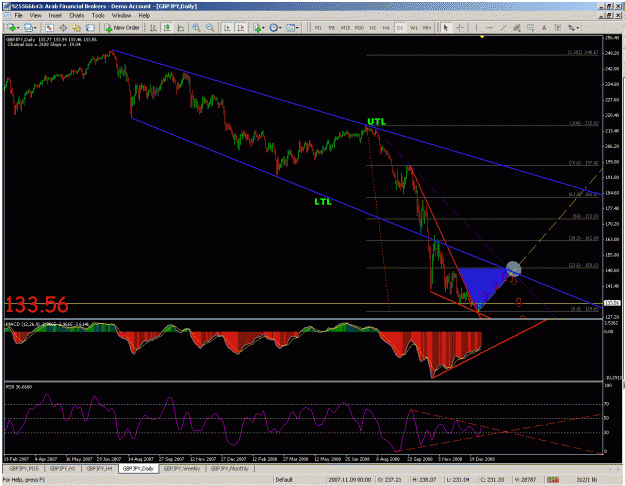Open the File menu
Image resolution: width=625 pixels, height=486 pixels.
(x=18, y=16)
